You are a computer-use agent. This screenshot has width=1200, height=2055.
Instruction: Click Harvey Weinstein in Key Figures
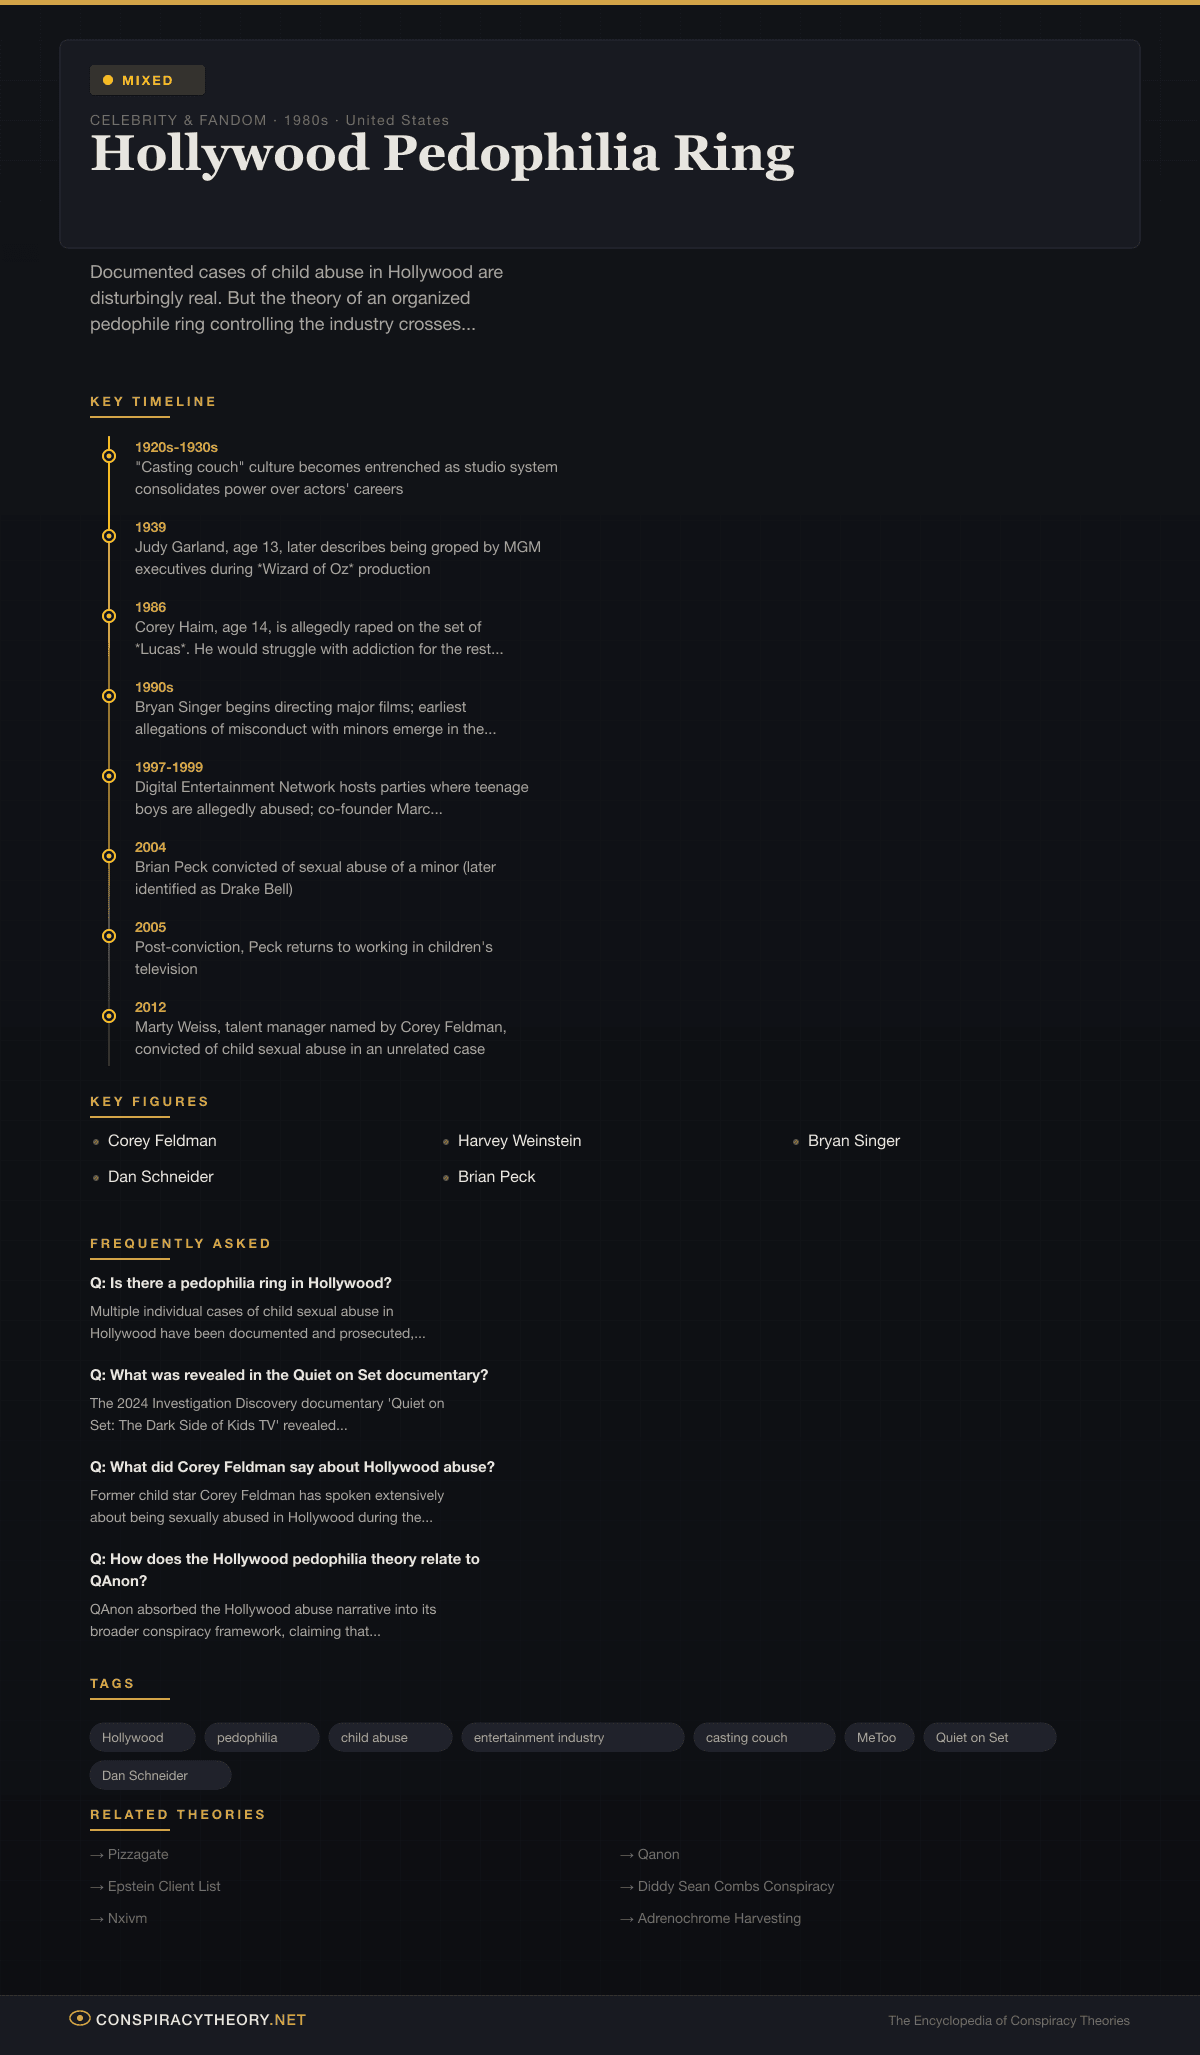point(519,1141)
